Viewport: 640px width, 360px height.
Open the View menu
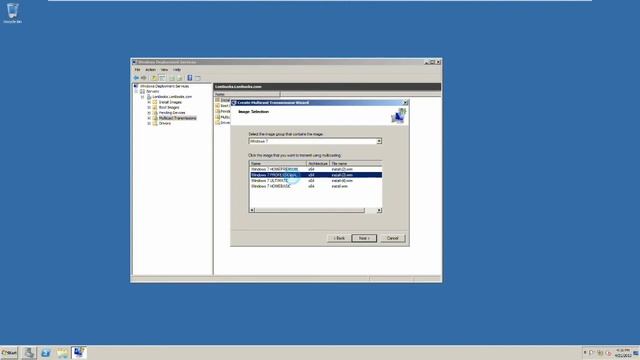[x=164, y=70]
